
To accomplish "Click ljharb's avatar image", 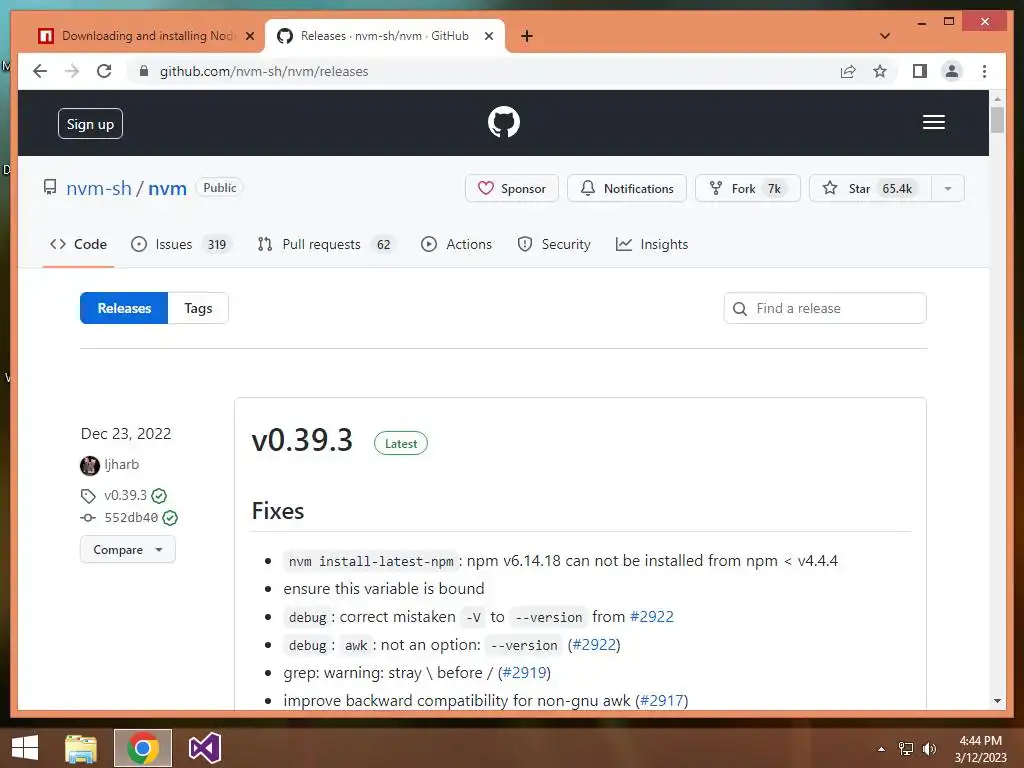I will click(x=89, y=466).
